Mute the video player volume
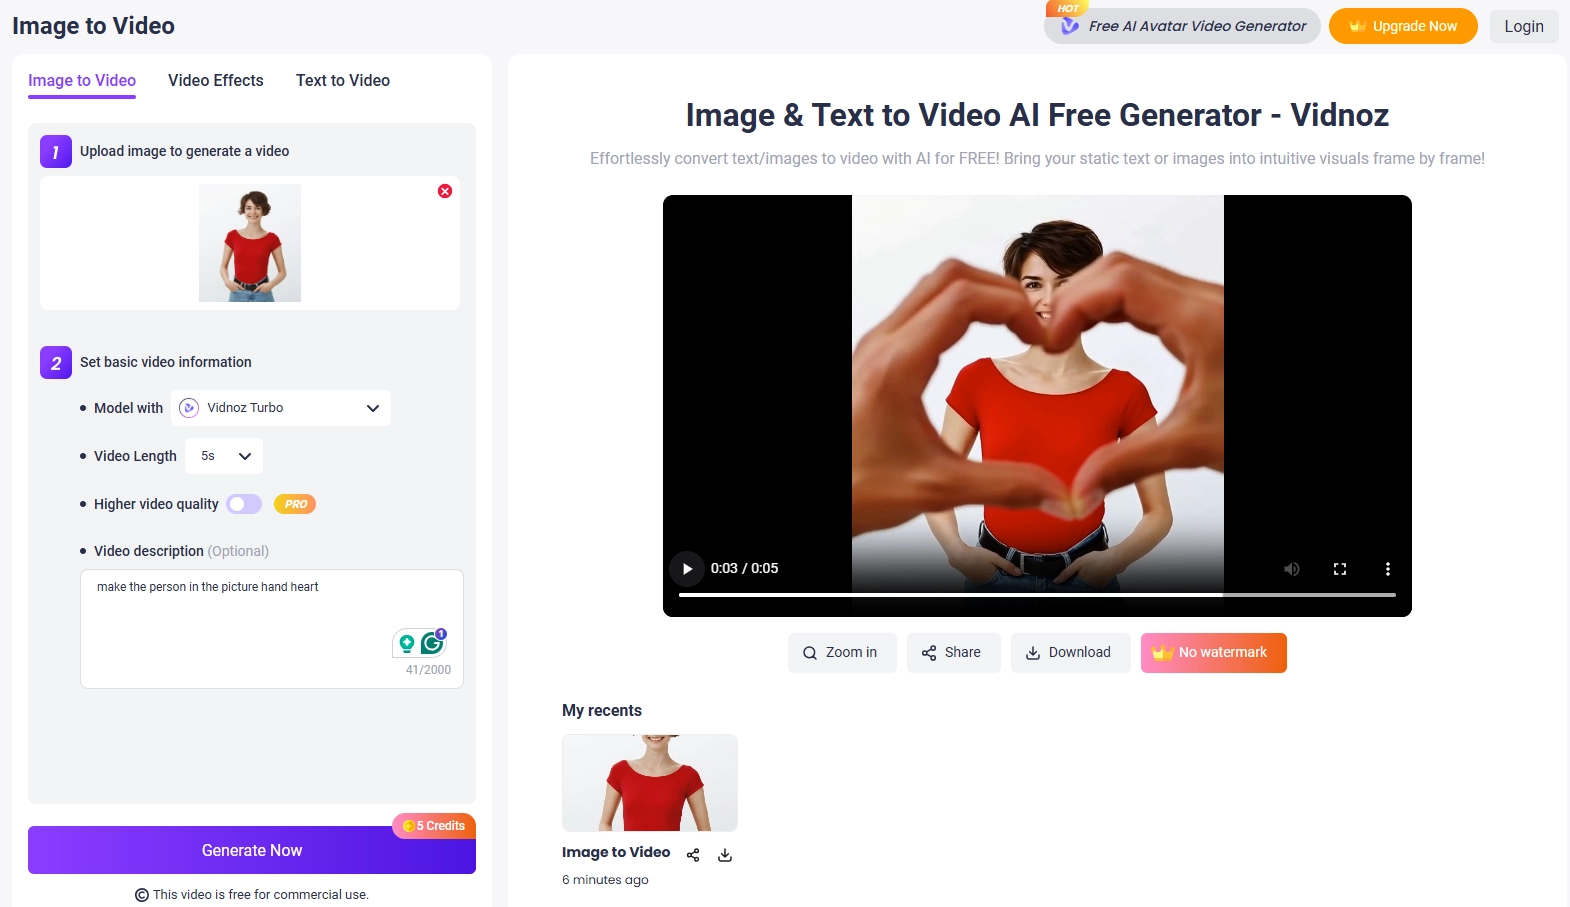Viewport: 1570px width, 907px height. point(1292,569)
